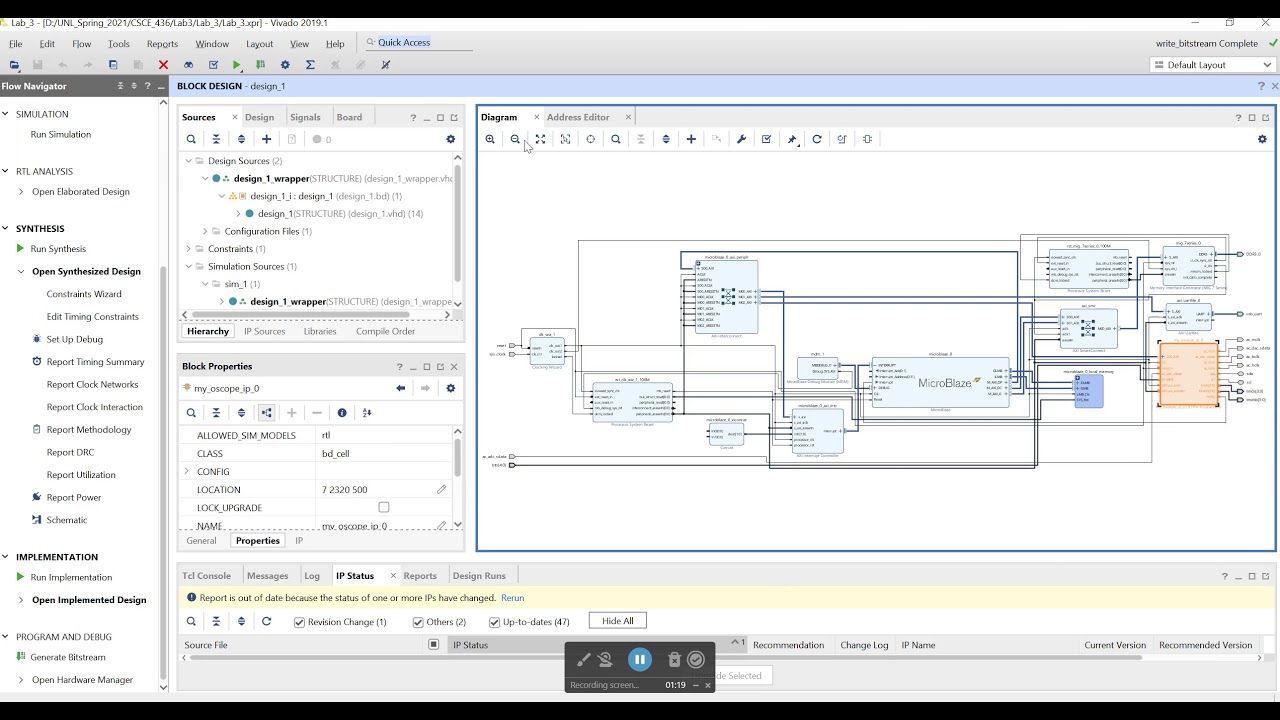The width and height of the screenshot is (1280, 720).
Task: Open the Tools menu
Action: 118,44
